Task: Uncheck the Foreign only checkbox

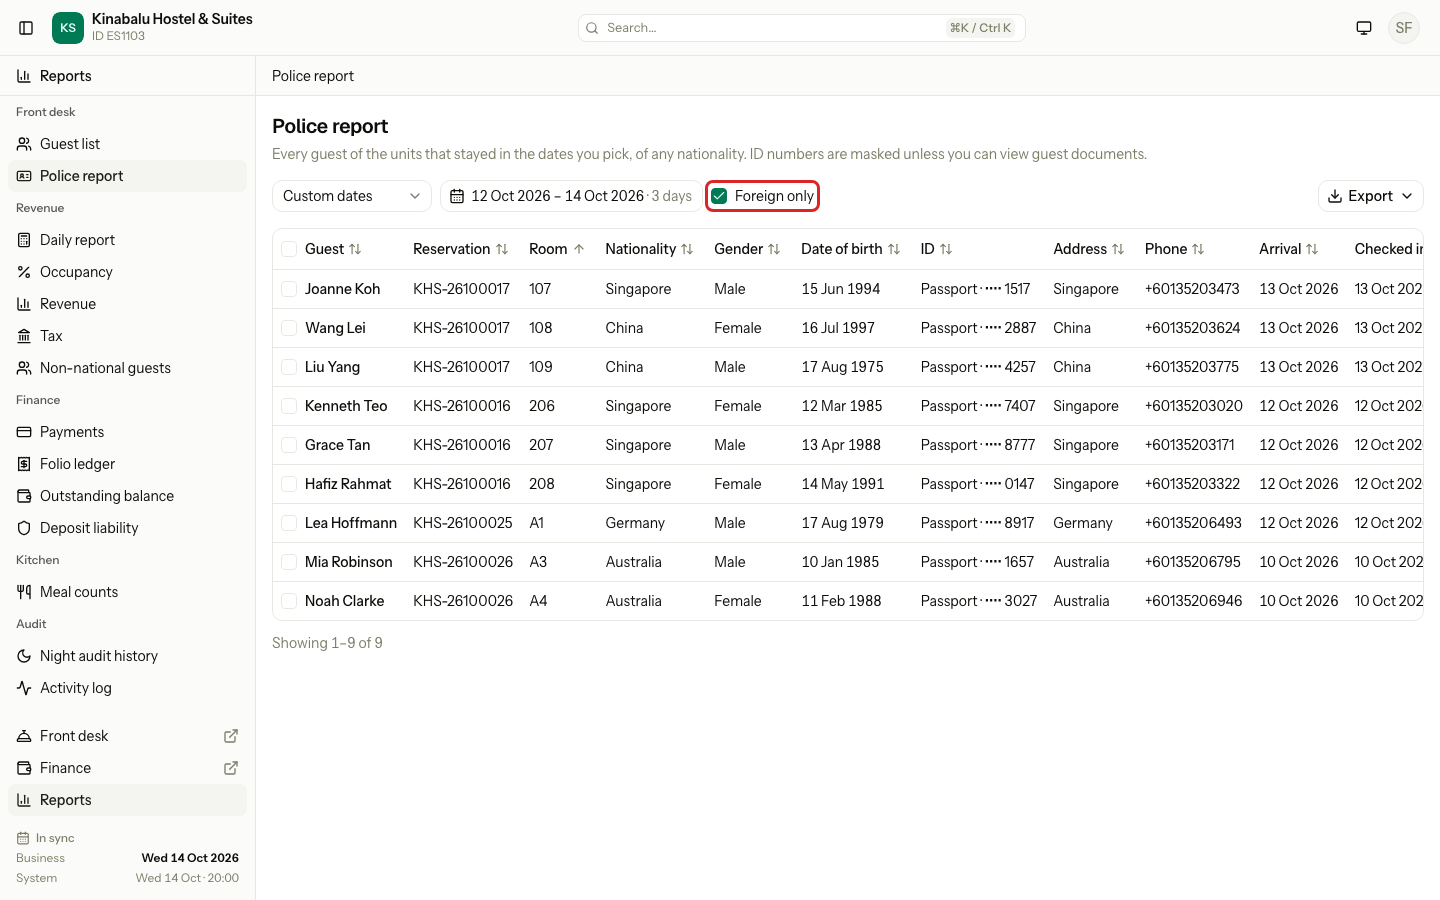Action: coord(719,196)
